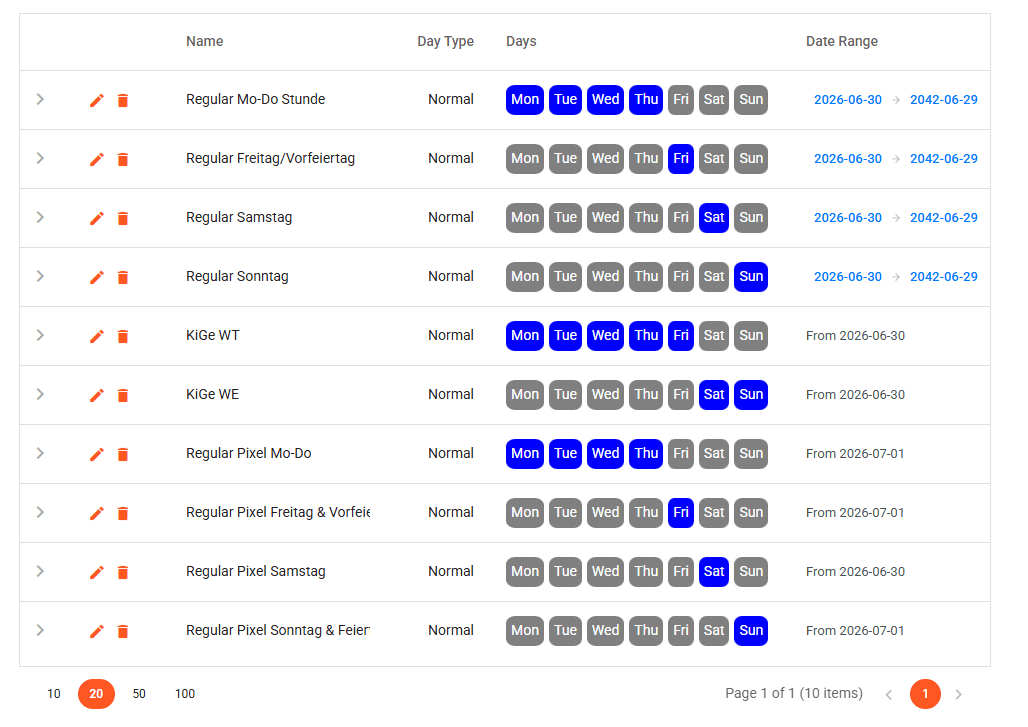Edit the Regular Pixel Freitag & Vorfeiertag row

[96, 513]
